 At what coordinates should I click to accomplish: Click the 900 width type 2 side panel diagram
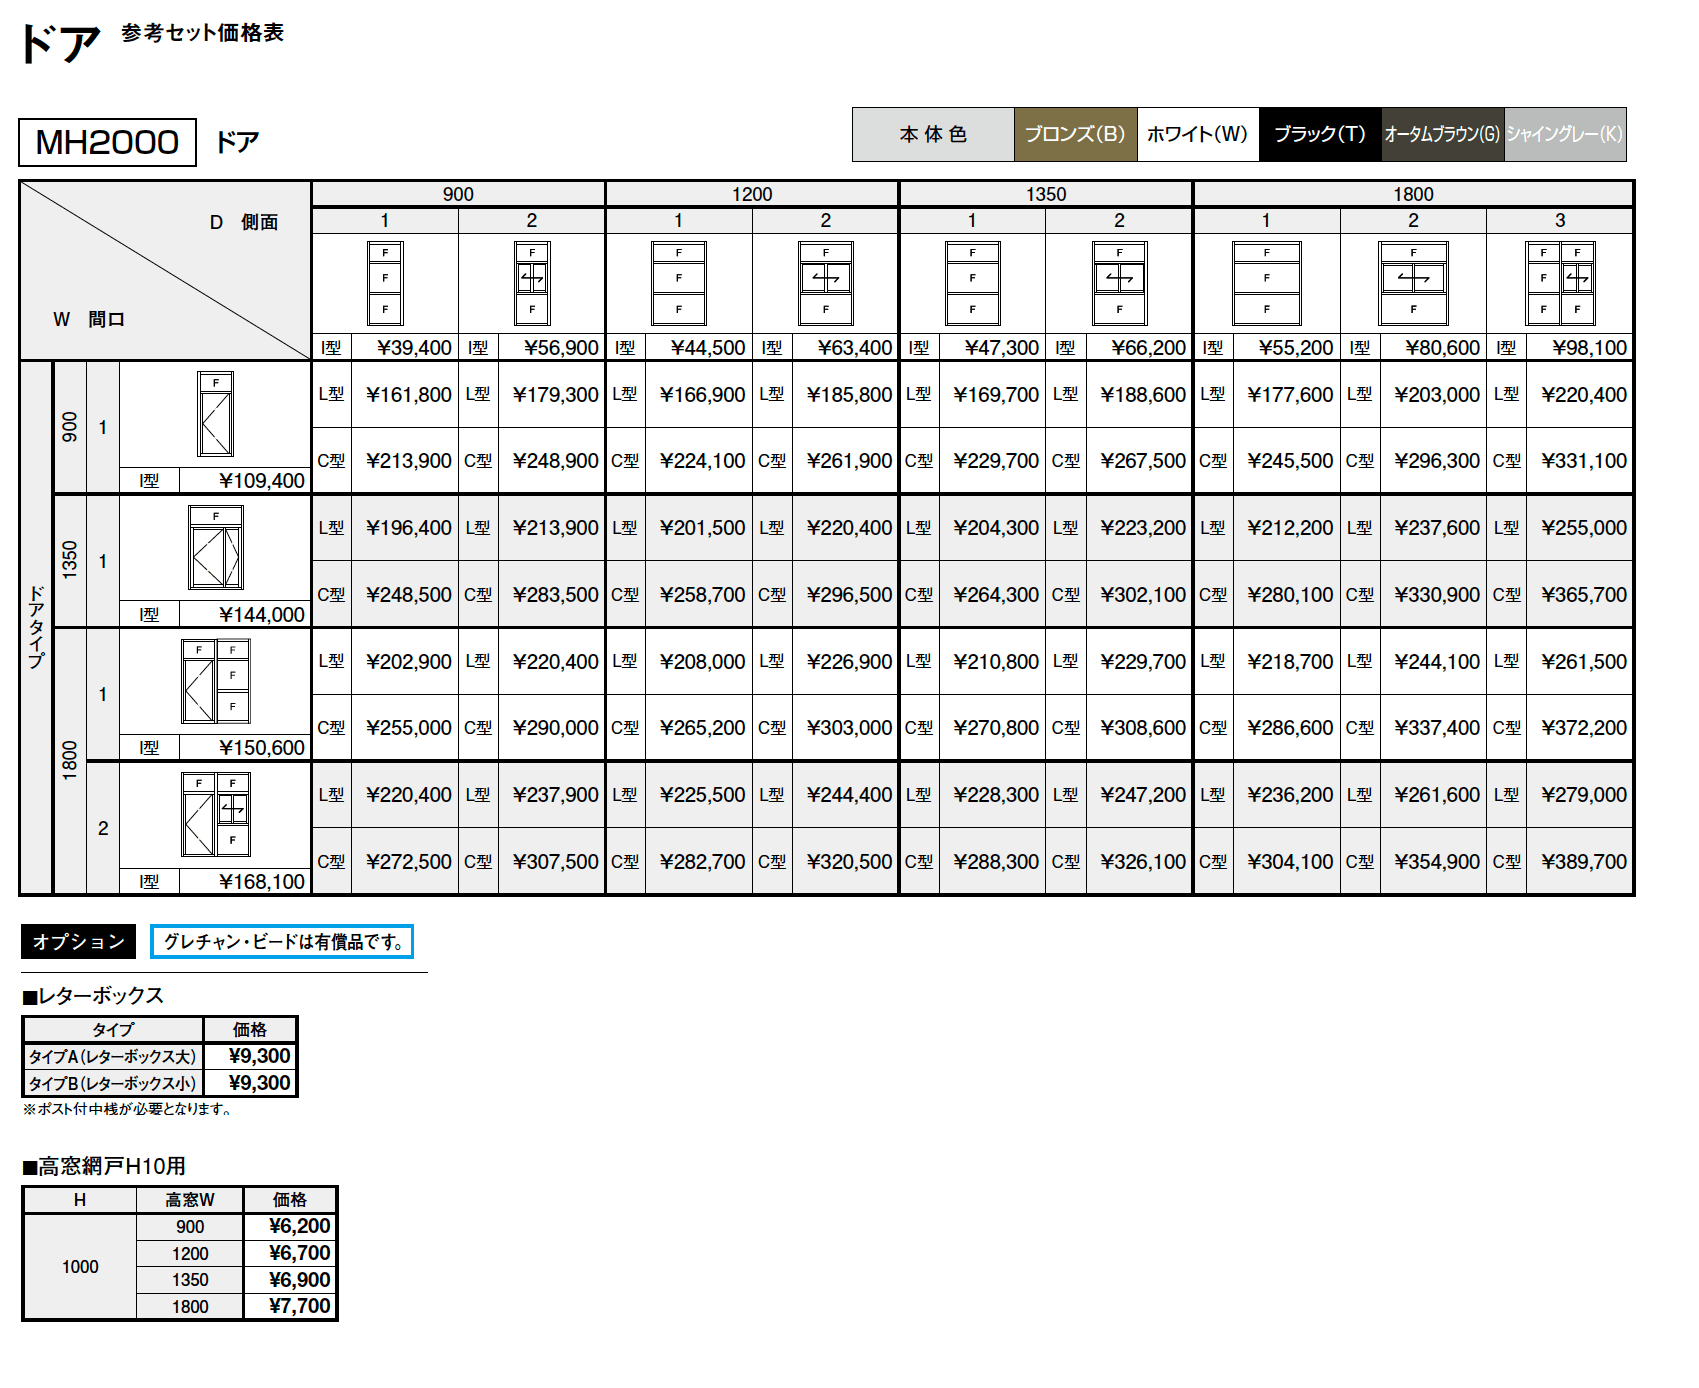tap(532, 283)
